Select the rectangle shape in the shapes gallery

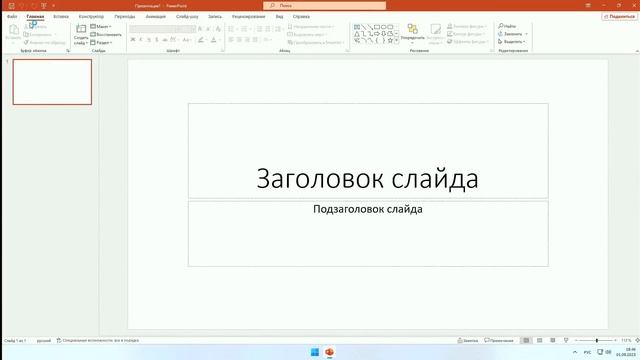377,27
